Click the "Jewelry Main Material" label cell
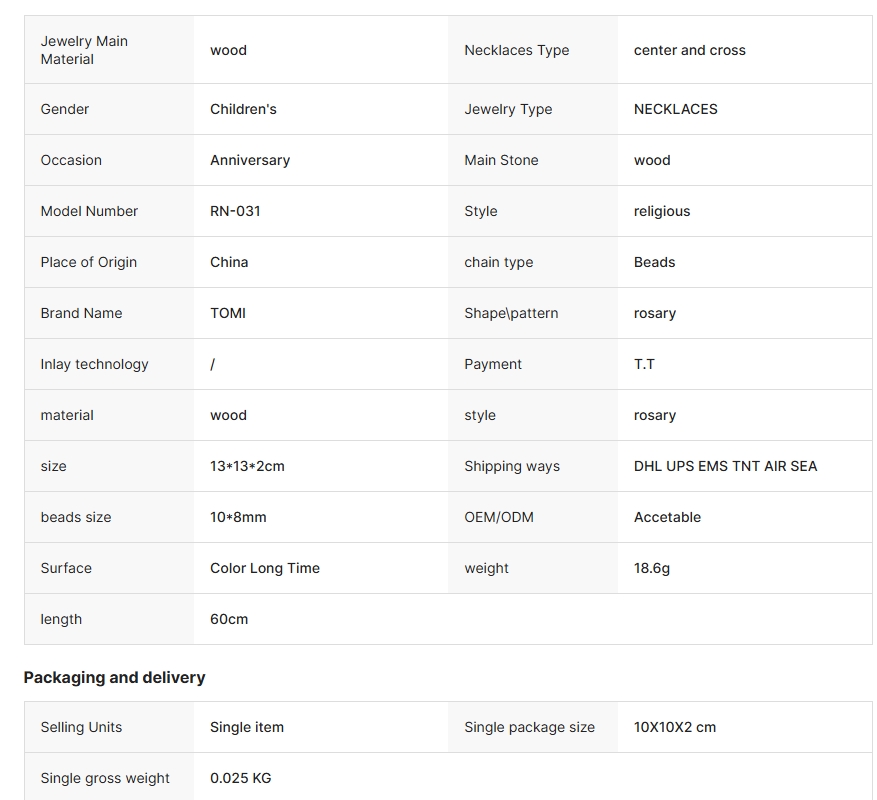The height and width of the screenshot is (800, 877). pos(84,50)
